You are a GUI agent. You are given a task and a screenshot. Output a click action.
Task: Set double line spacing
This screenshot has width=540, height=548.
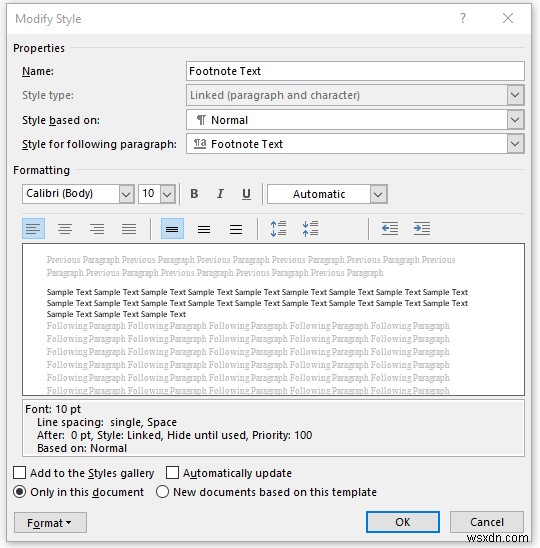pos(236,229)
